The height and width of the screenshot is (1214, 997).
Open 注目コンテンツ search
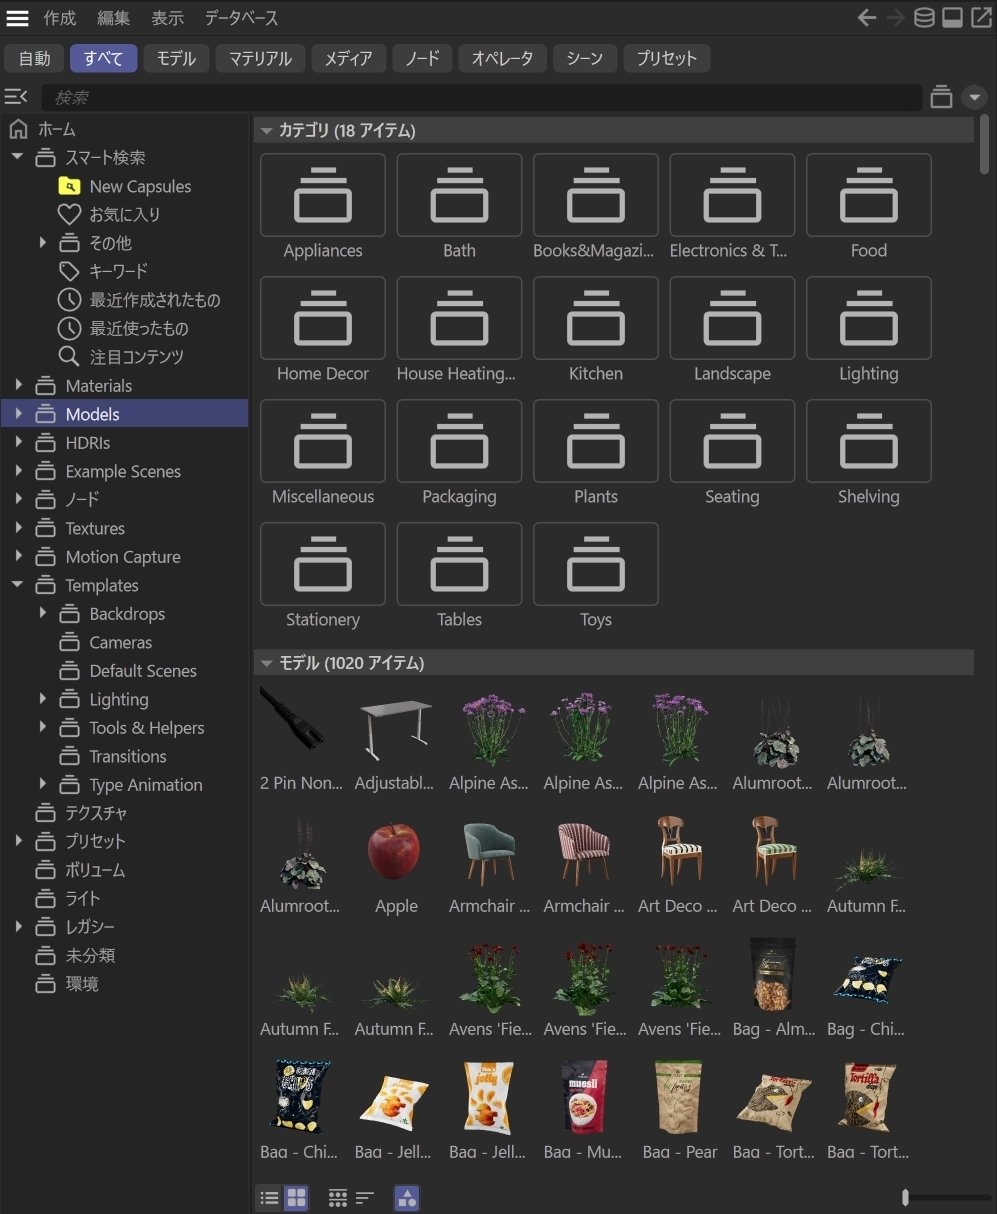point(137,356)
